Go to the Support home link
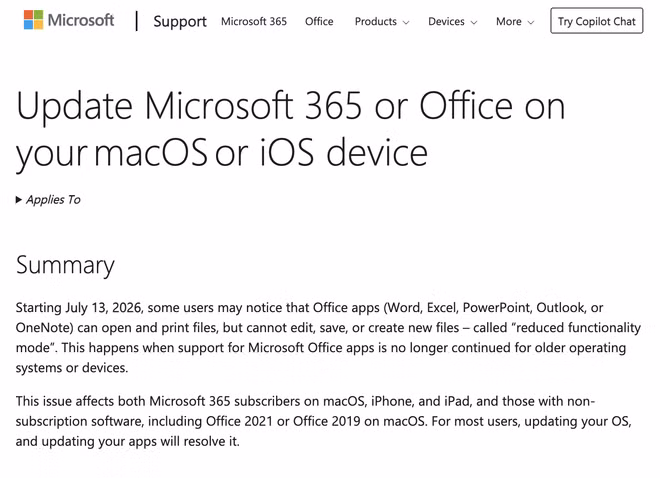This screenshot has height=478, width=660. click(x=180, y=21)
